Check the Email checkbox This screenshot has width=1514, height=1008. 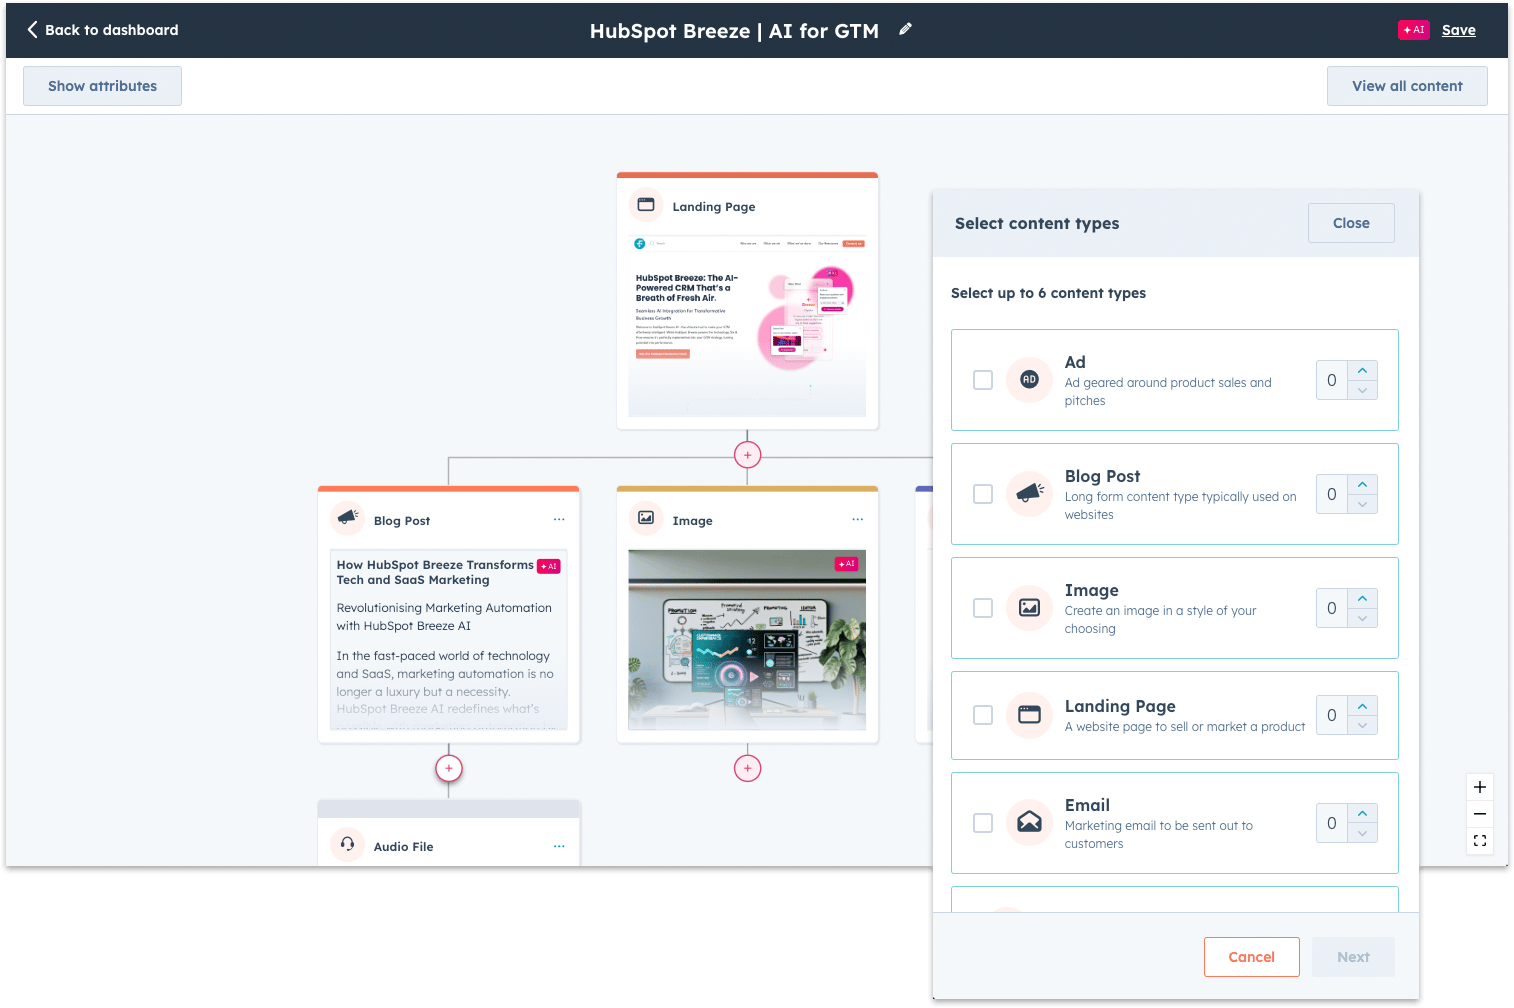click(x=982, y=822)
